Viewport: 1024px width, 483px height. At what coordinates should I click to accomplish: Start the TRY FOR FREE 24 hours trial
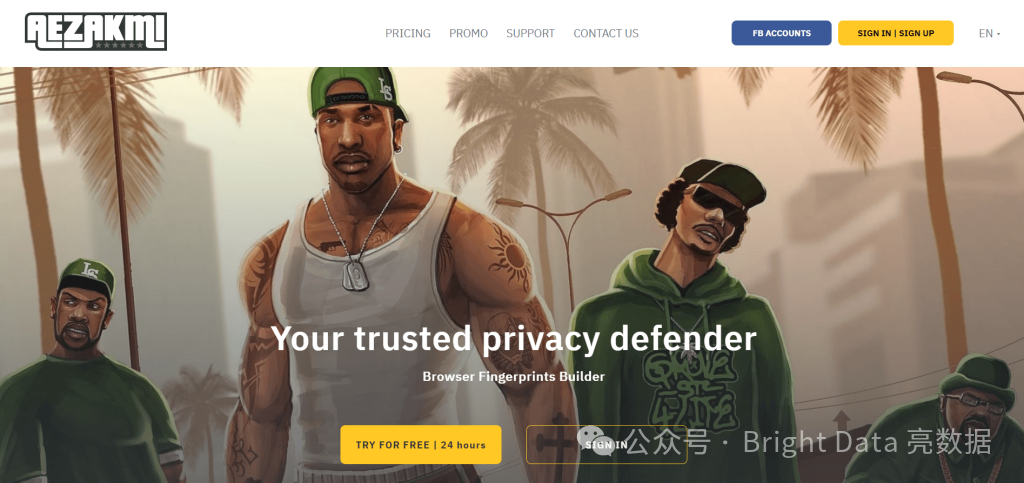421,444
